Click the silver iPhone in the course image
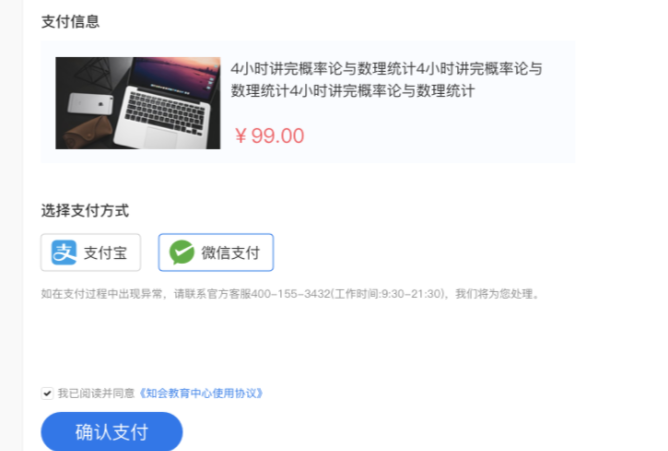668x451 pixels. coord(90,105)
